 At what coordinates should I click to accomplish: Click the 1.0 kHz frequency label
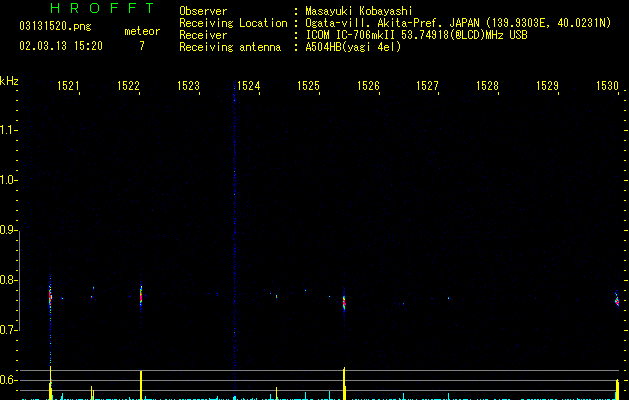[8, 180]
